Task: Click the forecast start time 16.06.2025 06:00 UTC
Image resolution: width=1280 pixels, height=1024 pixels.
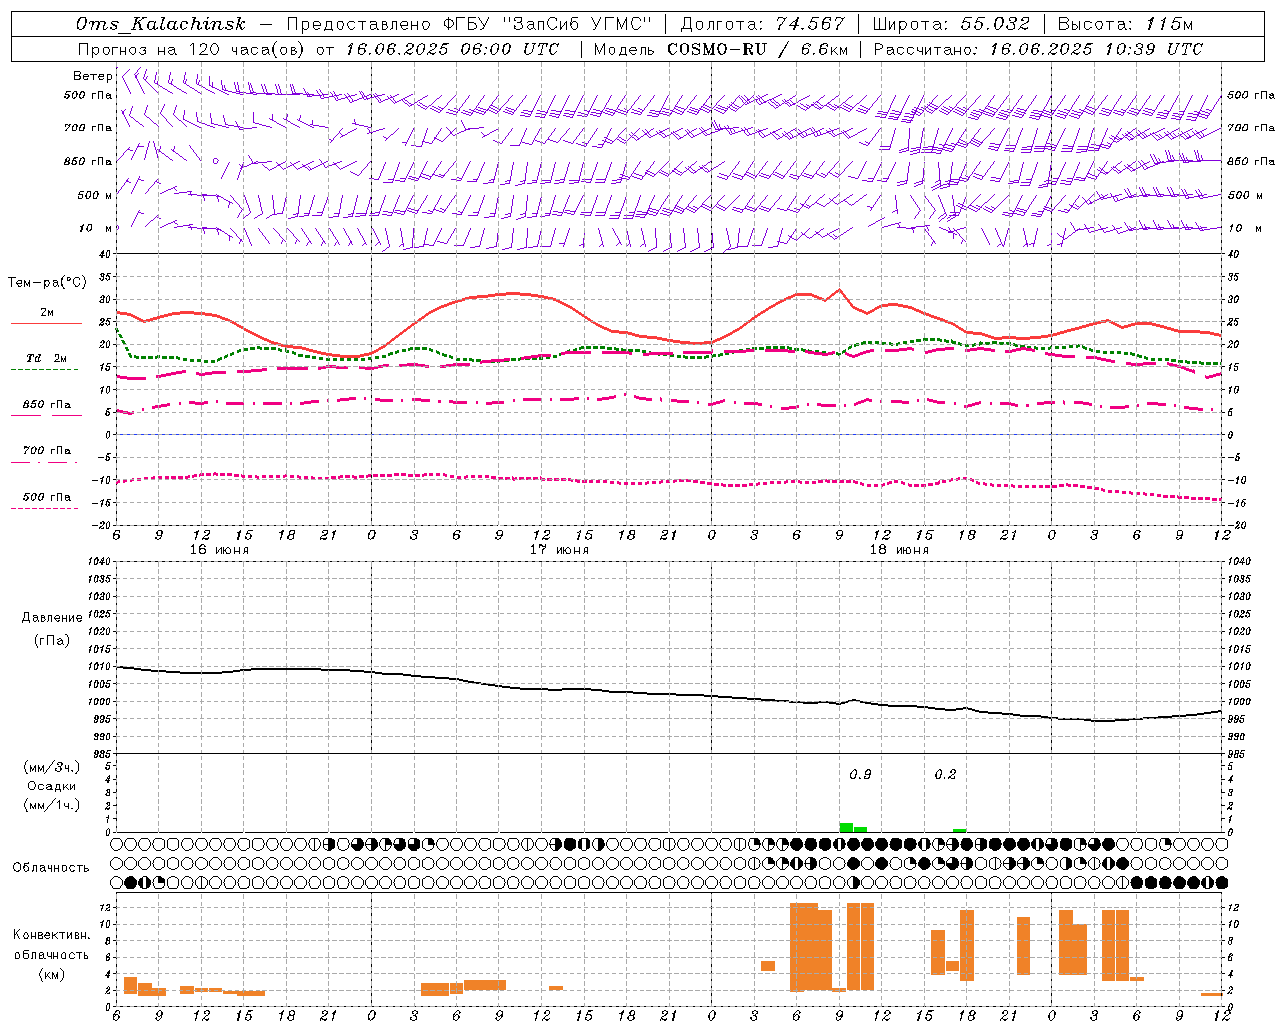Action: tap(453, 49)
